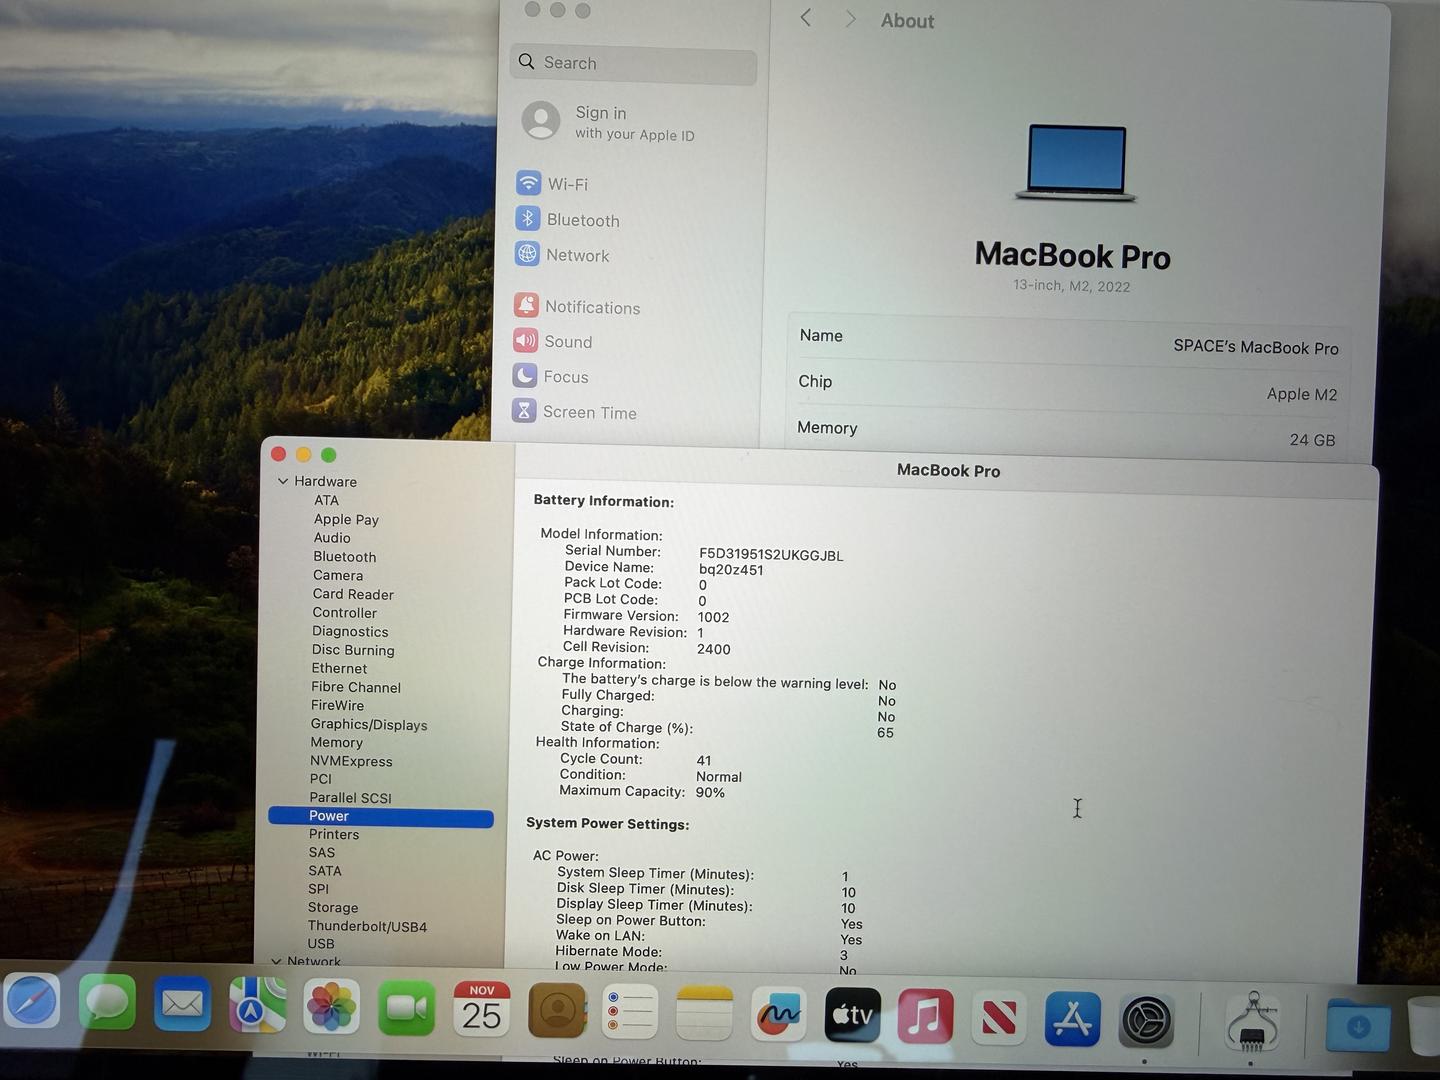Open Screen Time settings
1440x1080 pixels.
pyautogui.click(x=588, y=413)
